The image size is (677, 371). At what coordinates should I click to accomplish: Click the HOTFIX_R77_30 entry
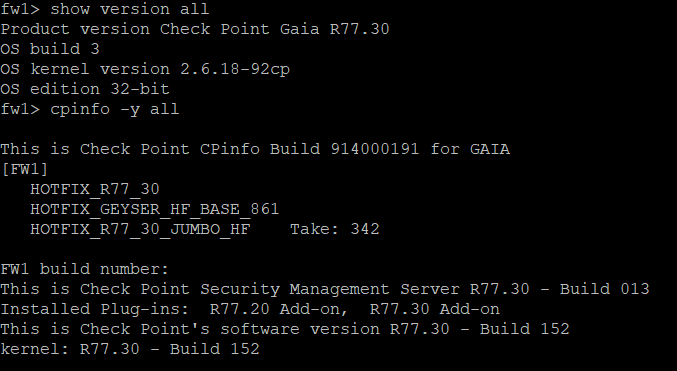pyautogui.click(x=95, y=189)
